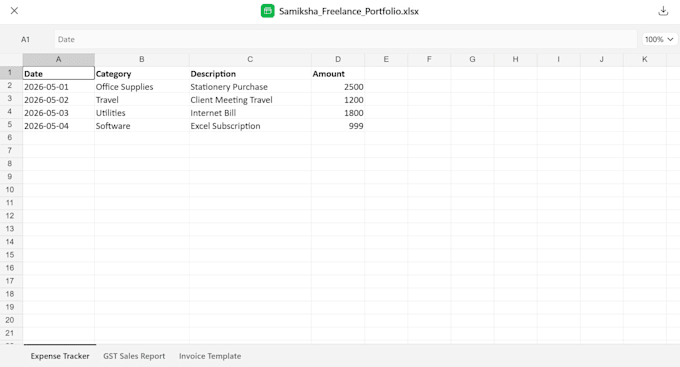Select the cell with date 2026-05-03

[59, 112]
